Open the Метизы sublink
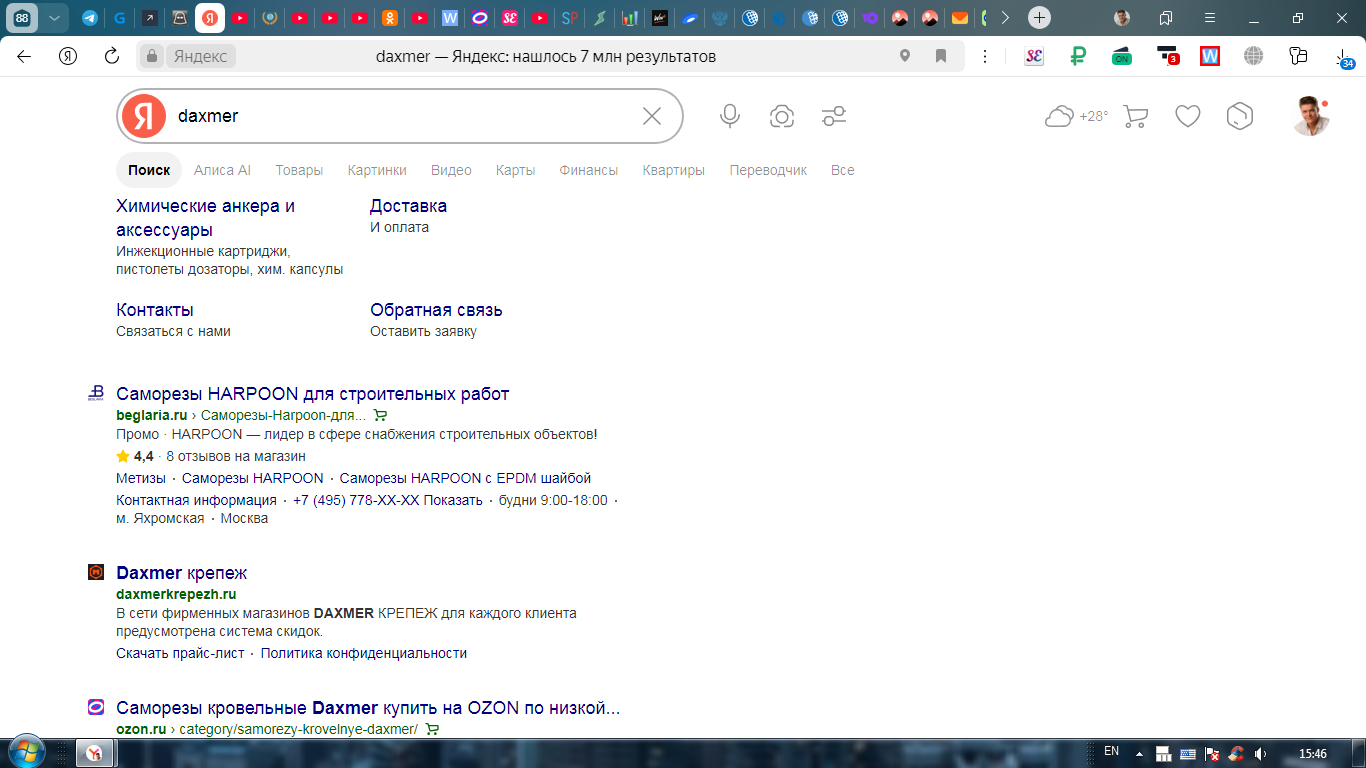1366x768 pixels. pos(141,478)
